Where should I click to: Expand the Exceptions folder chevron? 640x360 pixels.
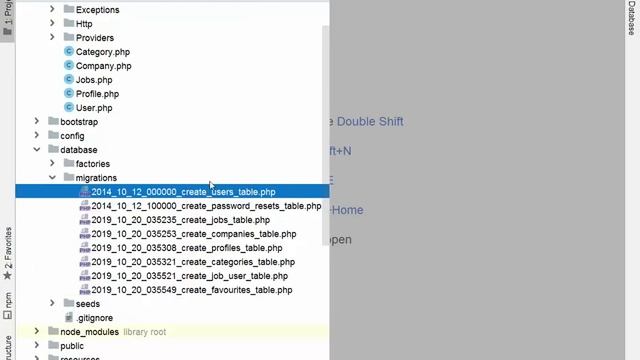coord(52,9)
